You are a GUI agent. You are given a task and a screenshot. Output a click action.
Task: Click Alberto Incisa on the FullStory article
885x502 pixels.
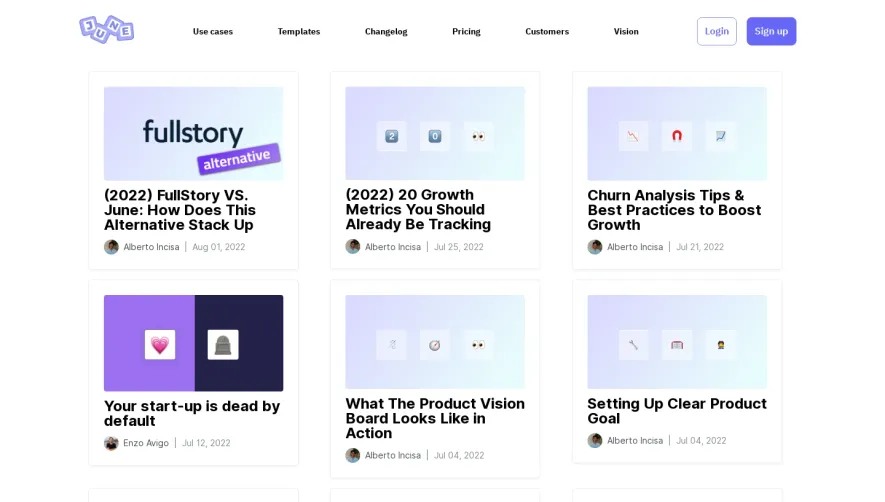(x=151, y=247)
